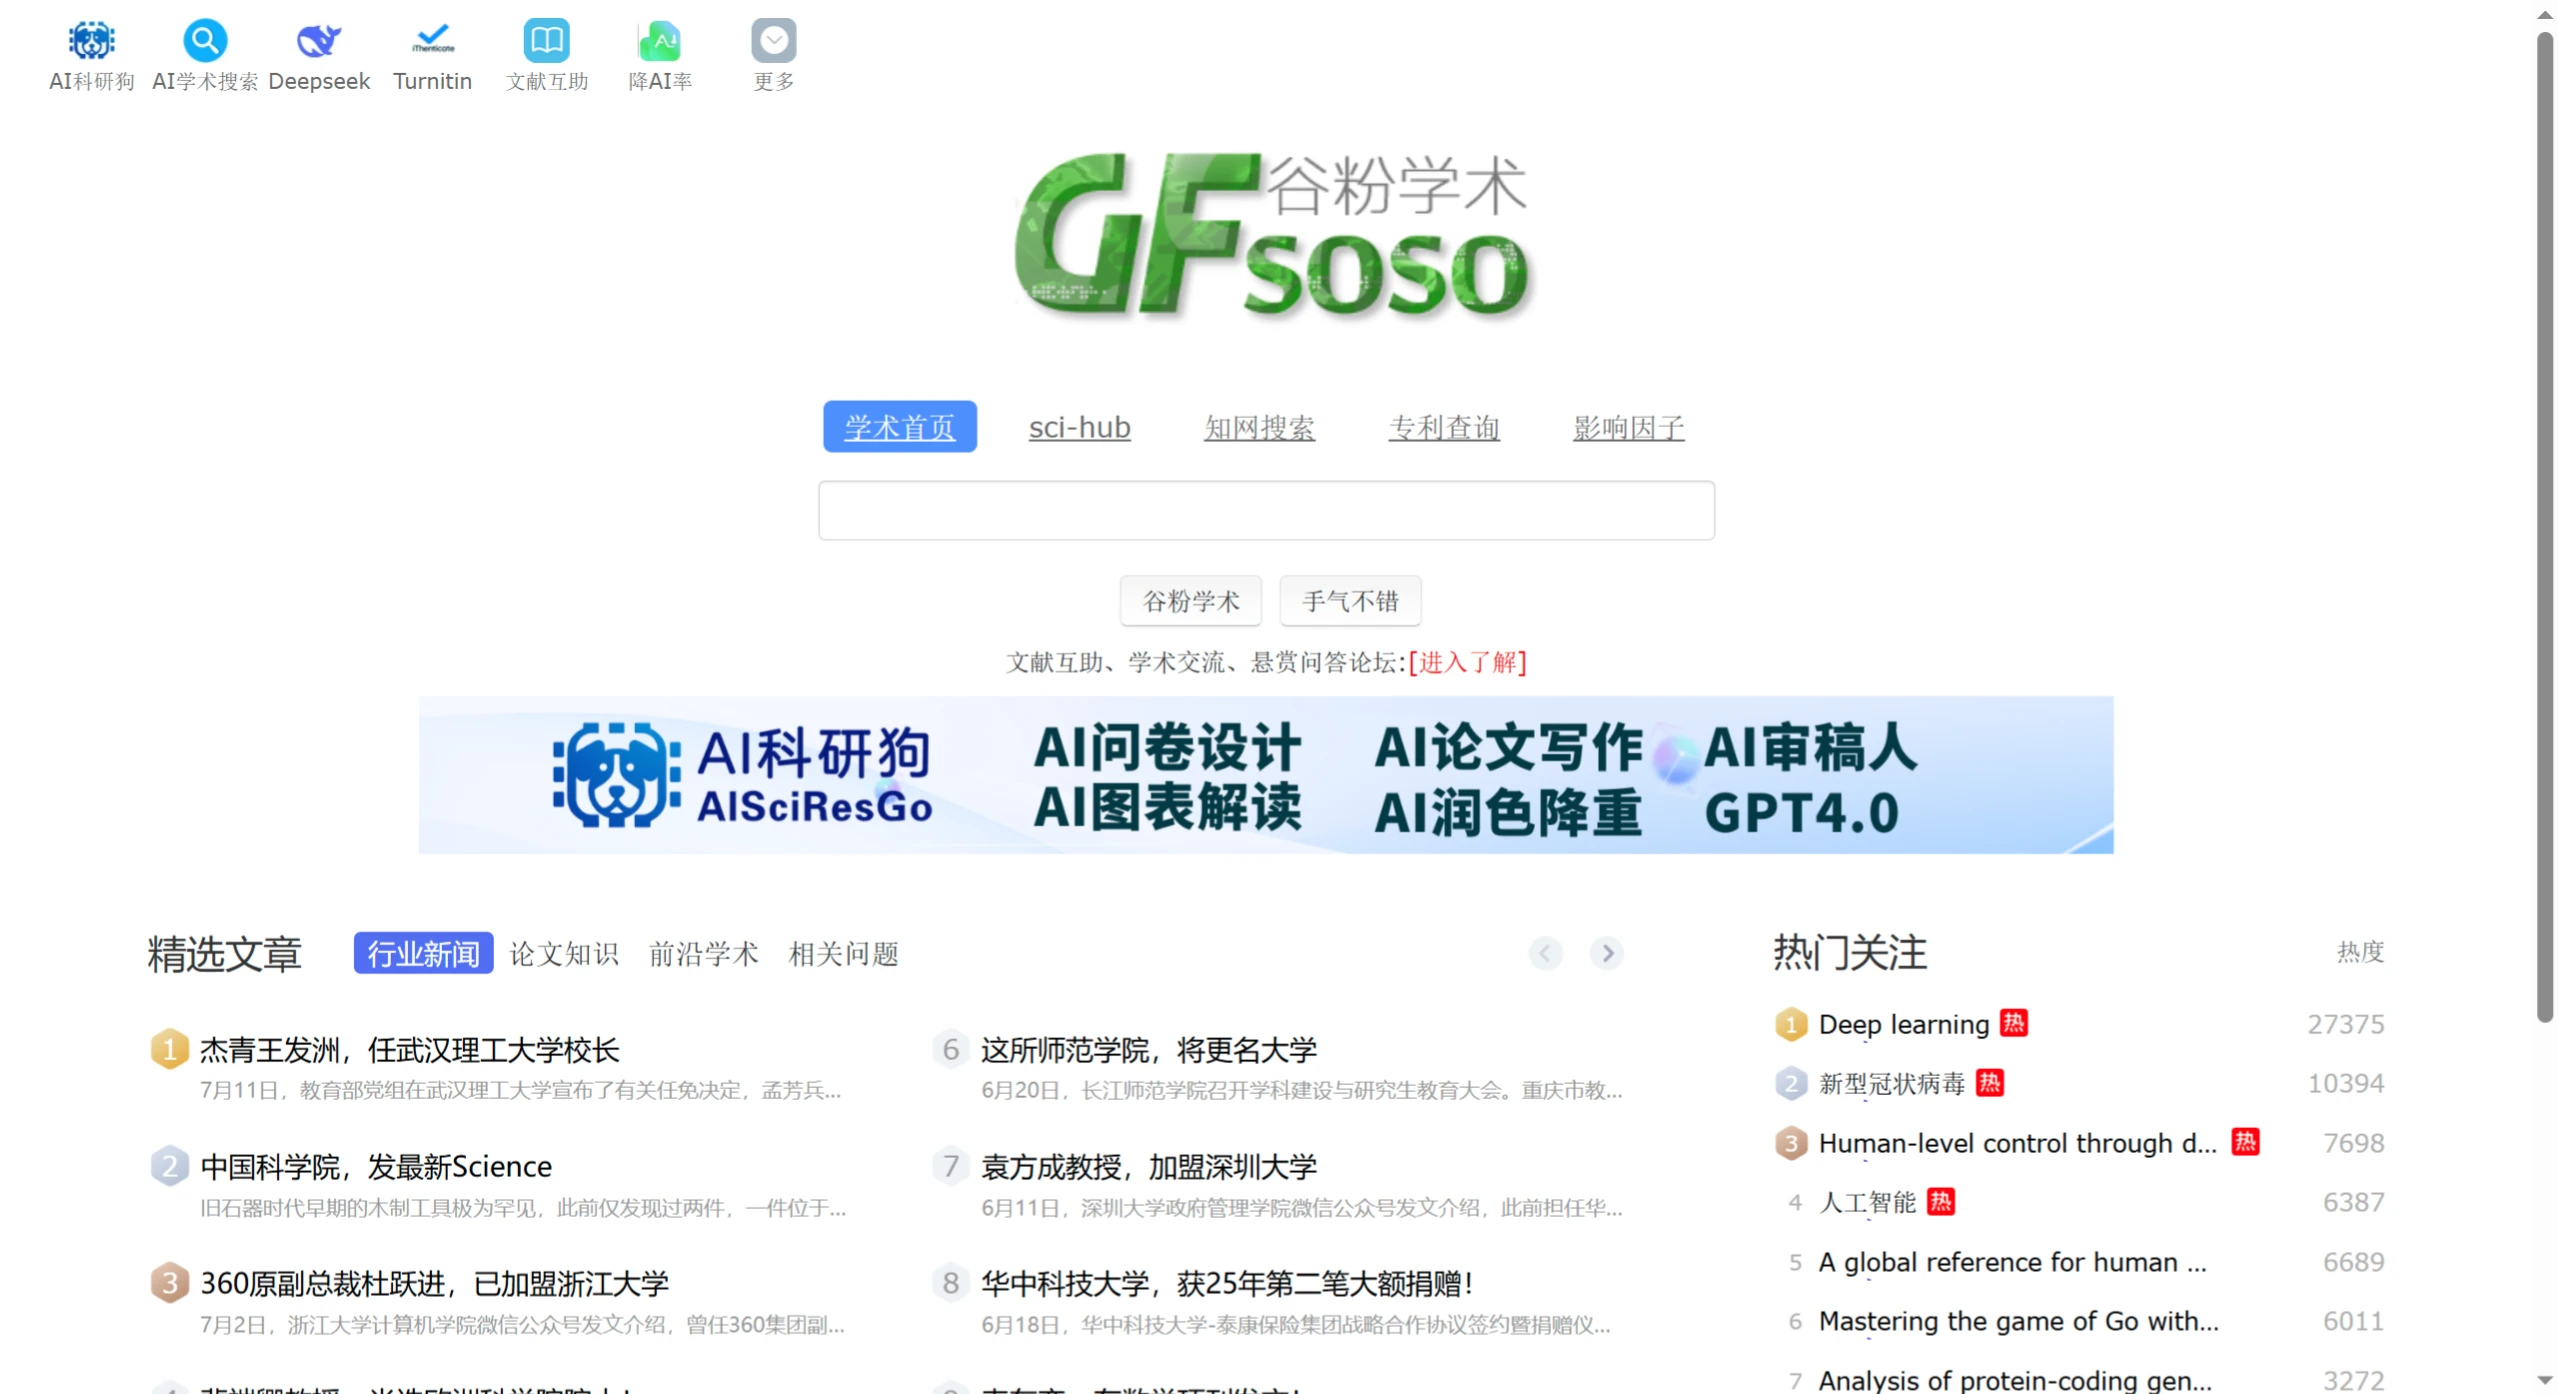The height and width of the screenshot is (1394, 2558).
Task: Open hot topic Human-level control through d...
Action: pyautogui.click(x=2018, y=1143)
